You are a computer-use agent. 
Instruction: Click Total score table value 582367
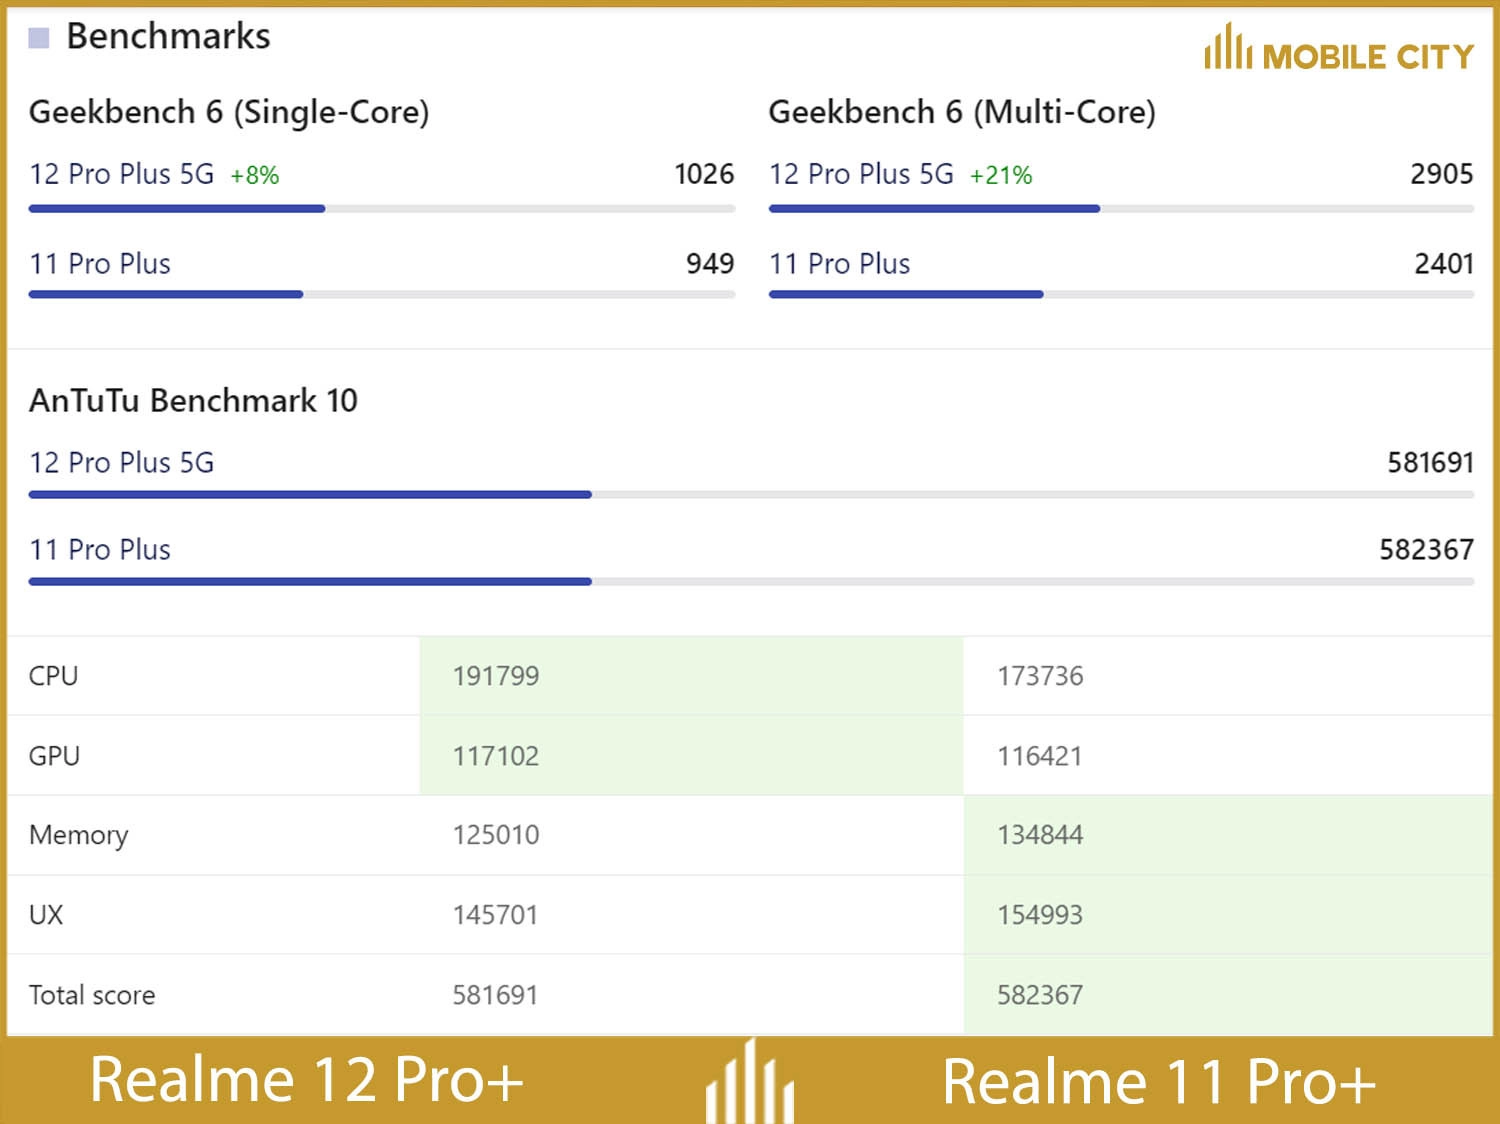coord(1040,995)
